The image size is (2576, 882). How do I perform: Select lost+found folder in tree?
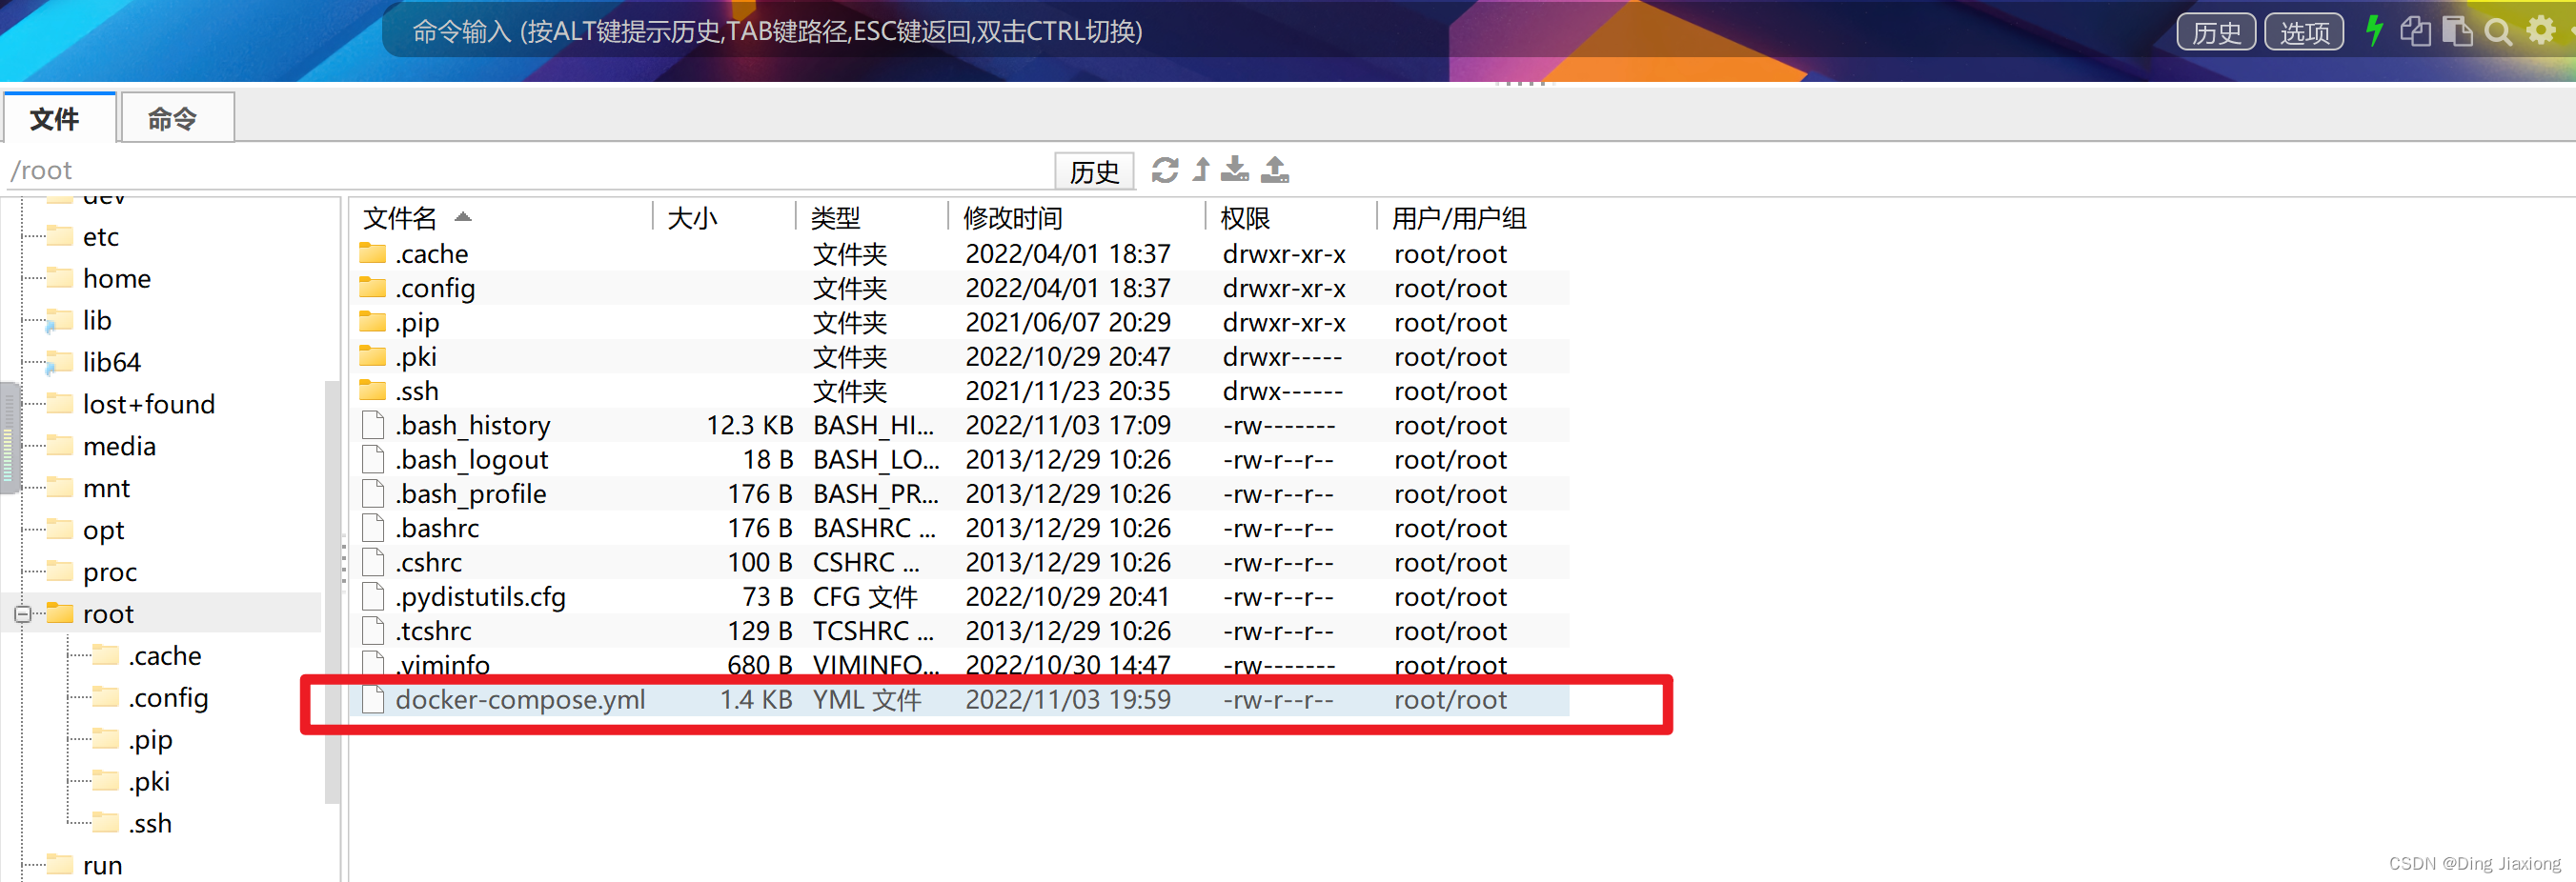(148, 405)
